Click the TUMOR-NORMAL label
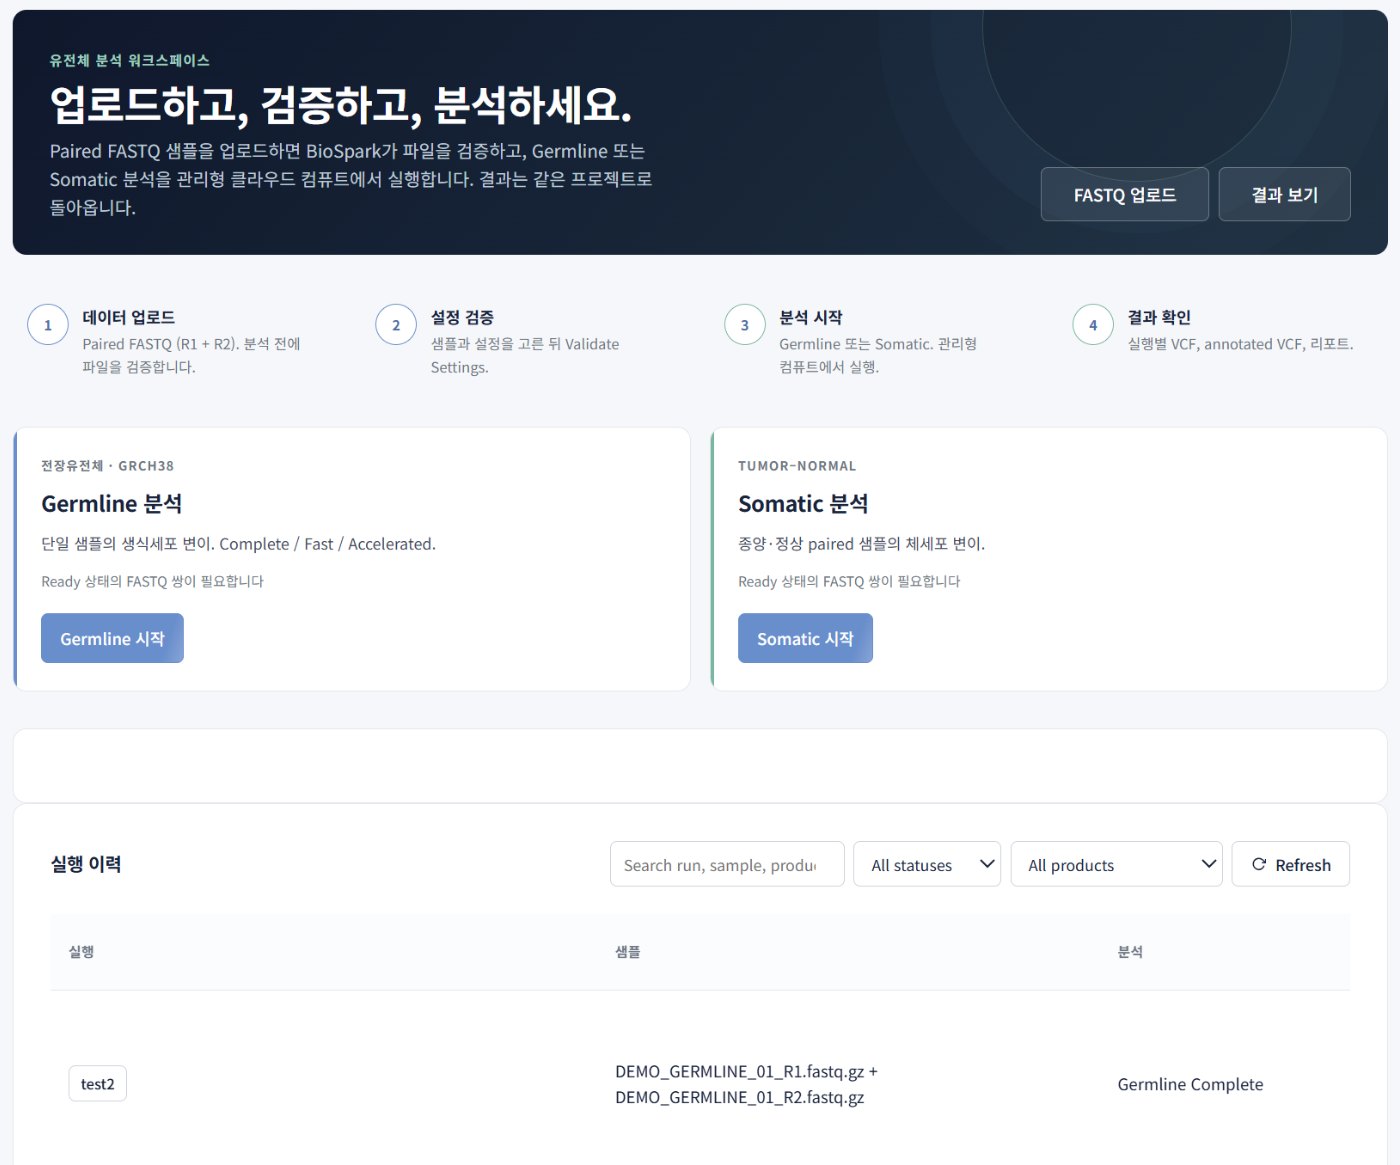Image resolution: width=1400 pixels, height=1165 pixels. (797, 466)
